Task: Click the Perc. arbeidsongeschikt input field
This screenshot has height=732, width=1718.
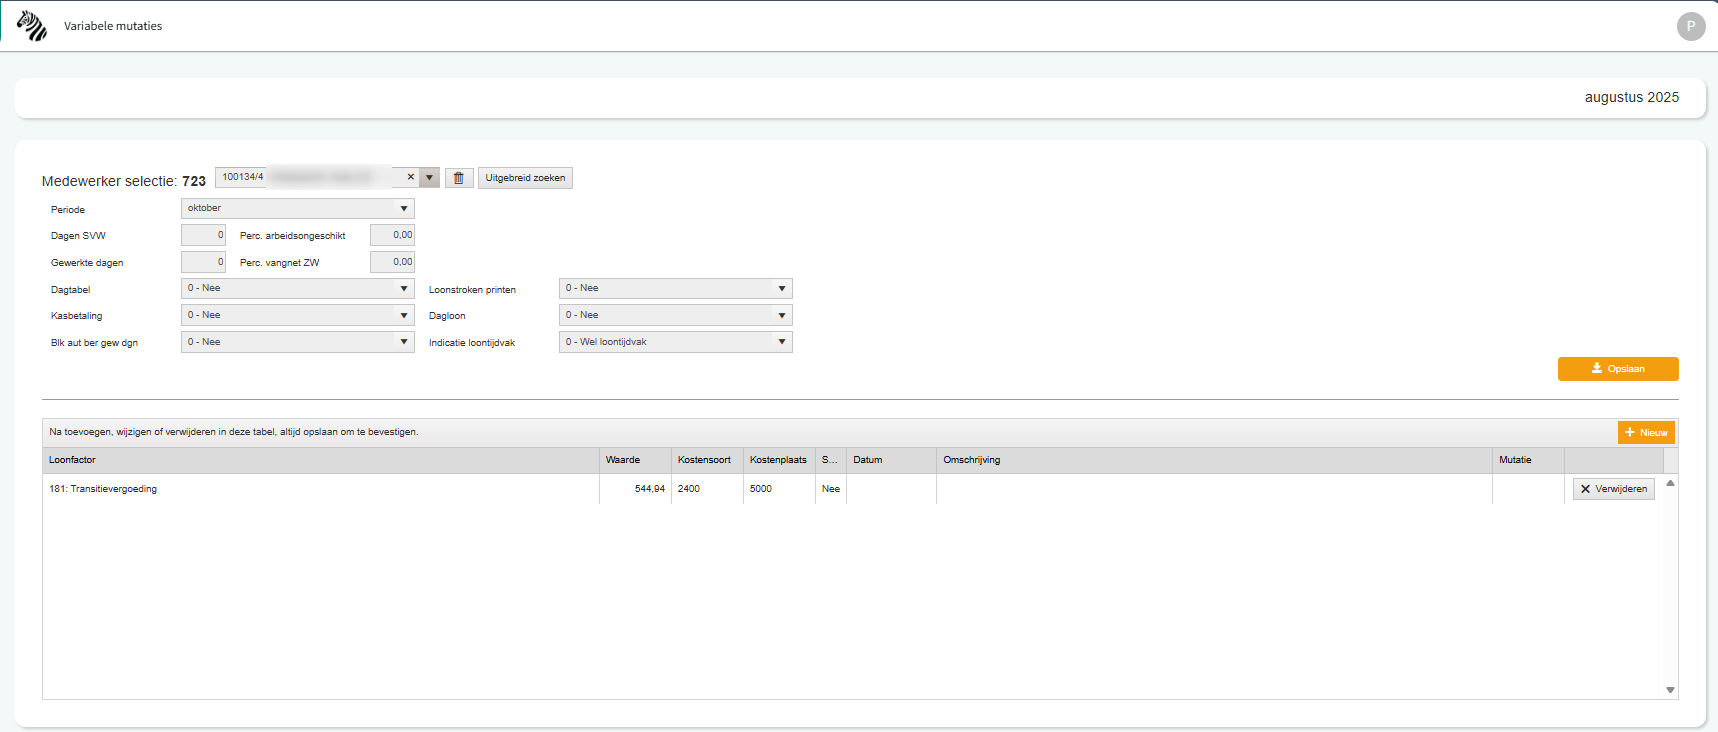Action: (392, 235)
